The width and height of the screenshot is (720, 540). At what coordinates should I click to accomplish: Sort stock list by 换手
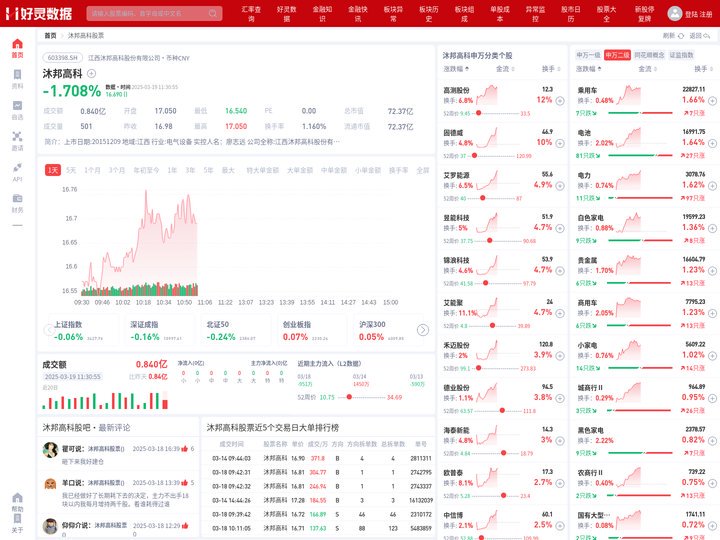551,69
